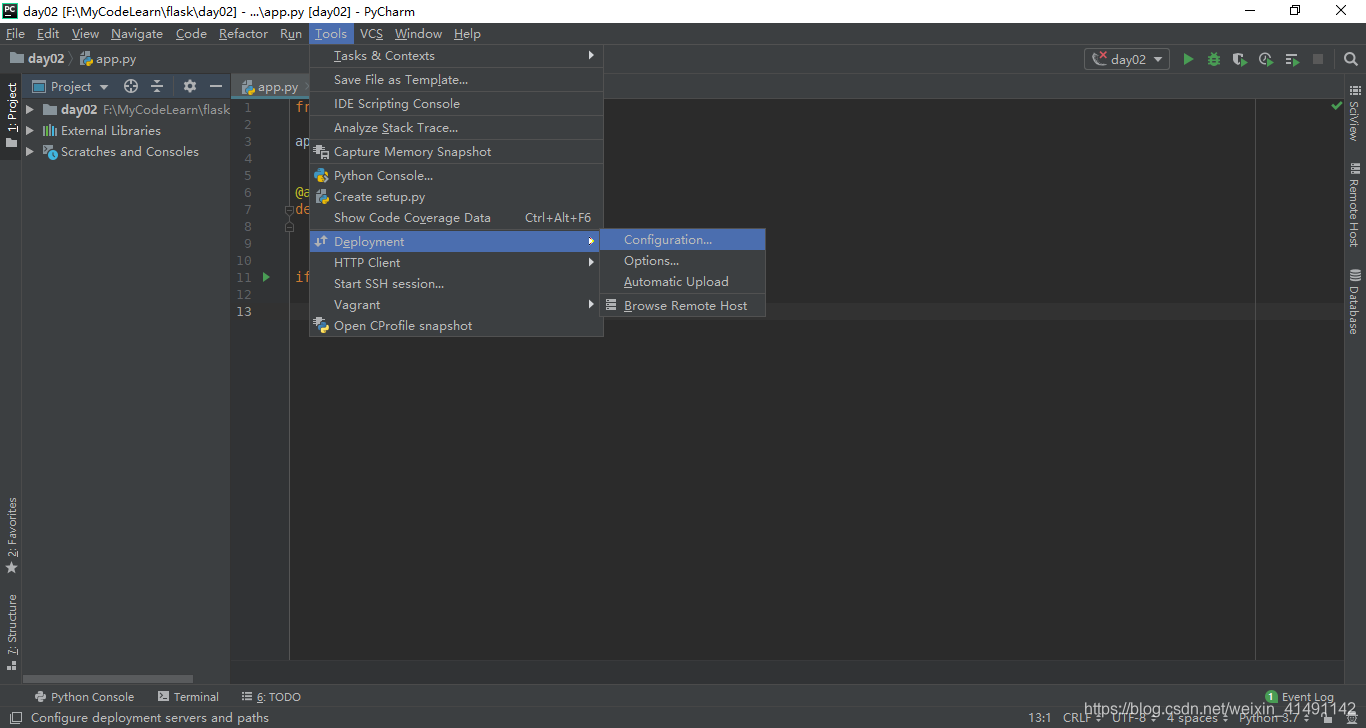Open the Terminal tool window tab
Viewport: 1366px width, 728px height.
pos(188,697)
